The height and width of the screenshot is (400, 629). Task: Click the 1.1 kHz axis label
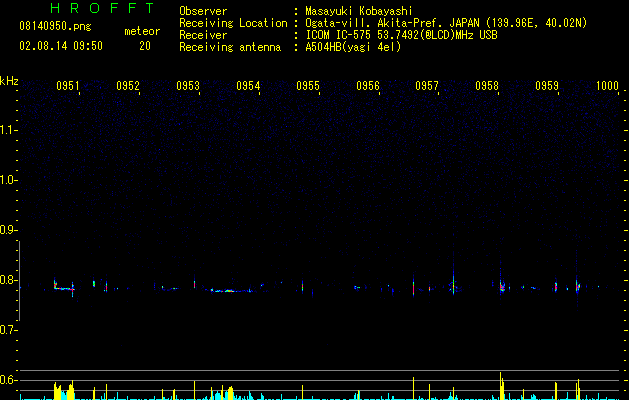[x=8, y=130]
